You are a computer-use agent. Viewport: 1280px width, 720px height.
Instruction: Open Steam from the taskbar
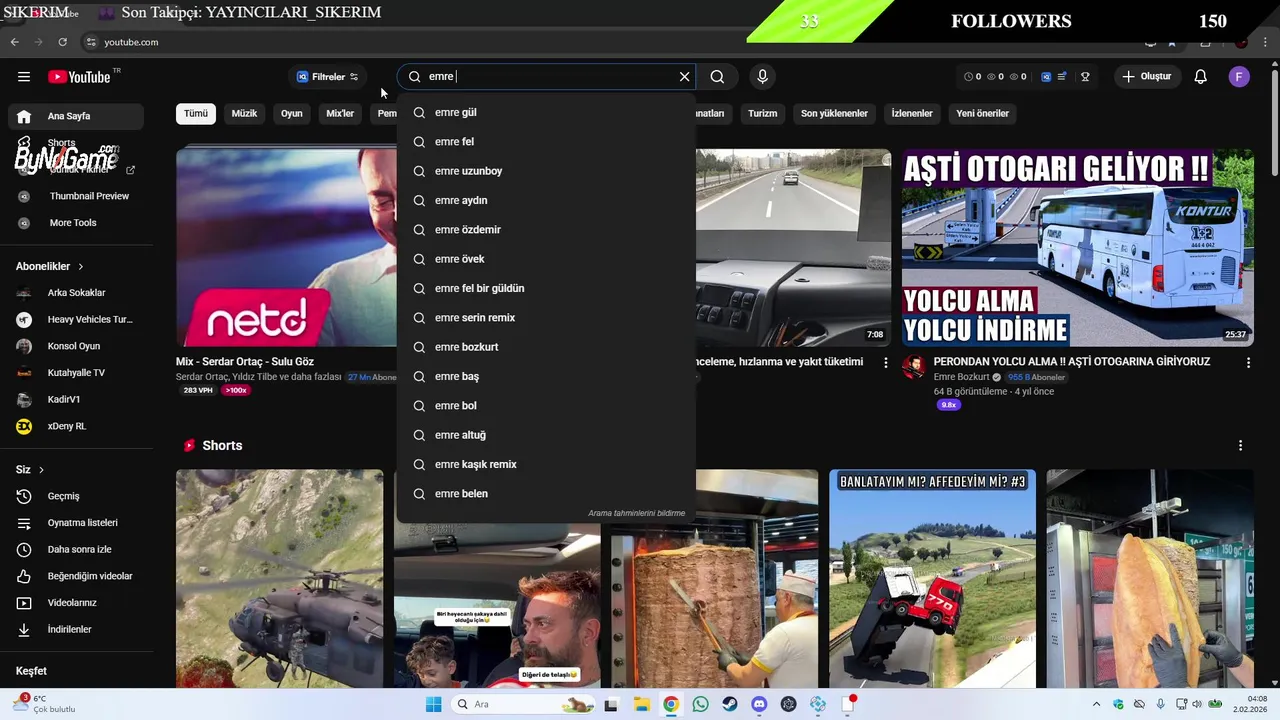pos(730,704)
